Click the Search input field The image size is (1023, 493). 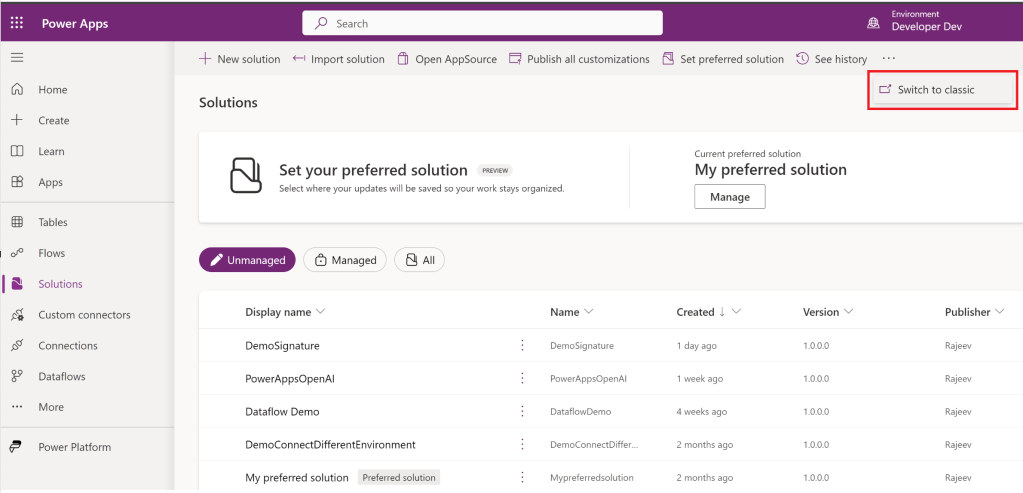point(482,23)
